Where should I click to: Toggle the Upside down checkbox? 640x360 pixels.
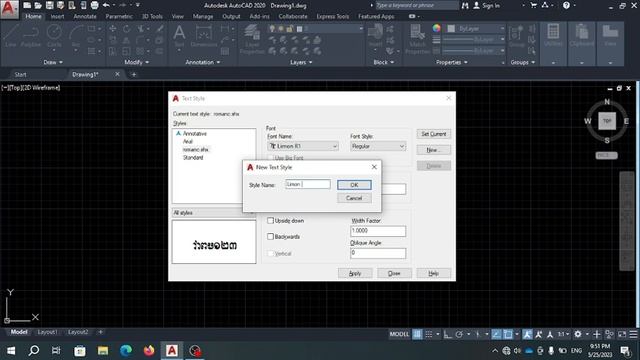coord(270,220)
